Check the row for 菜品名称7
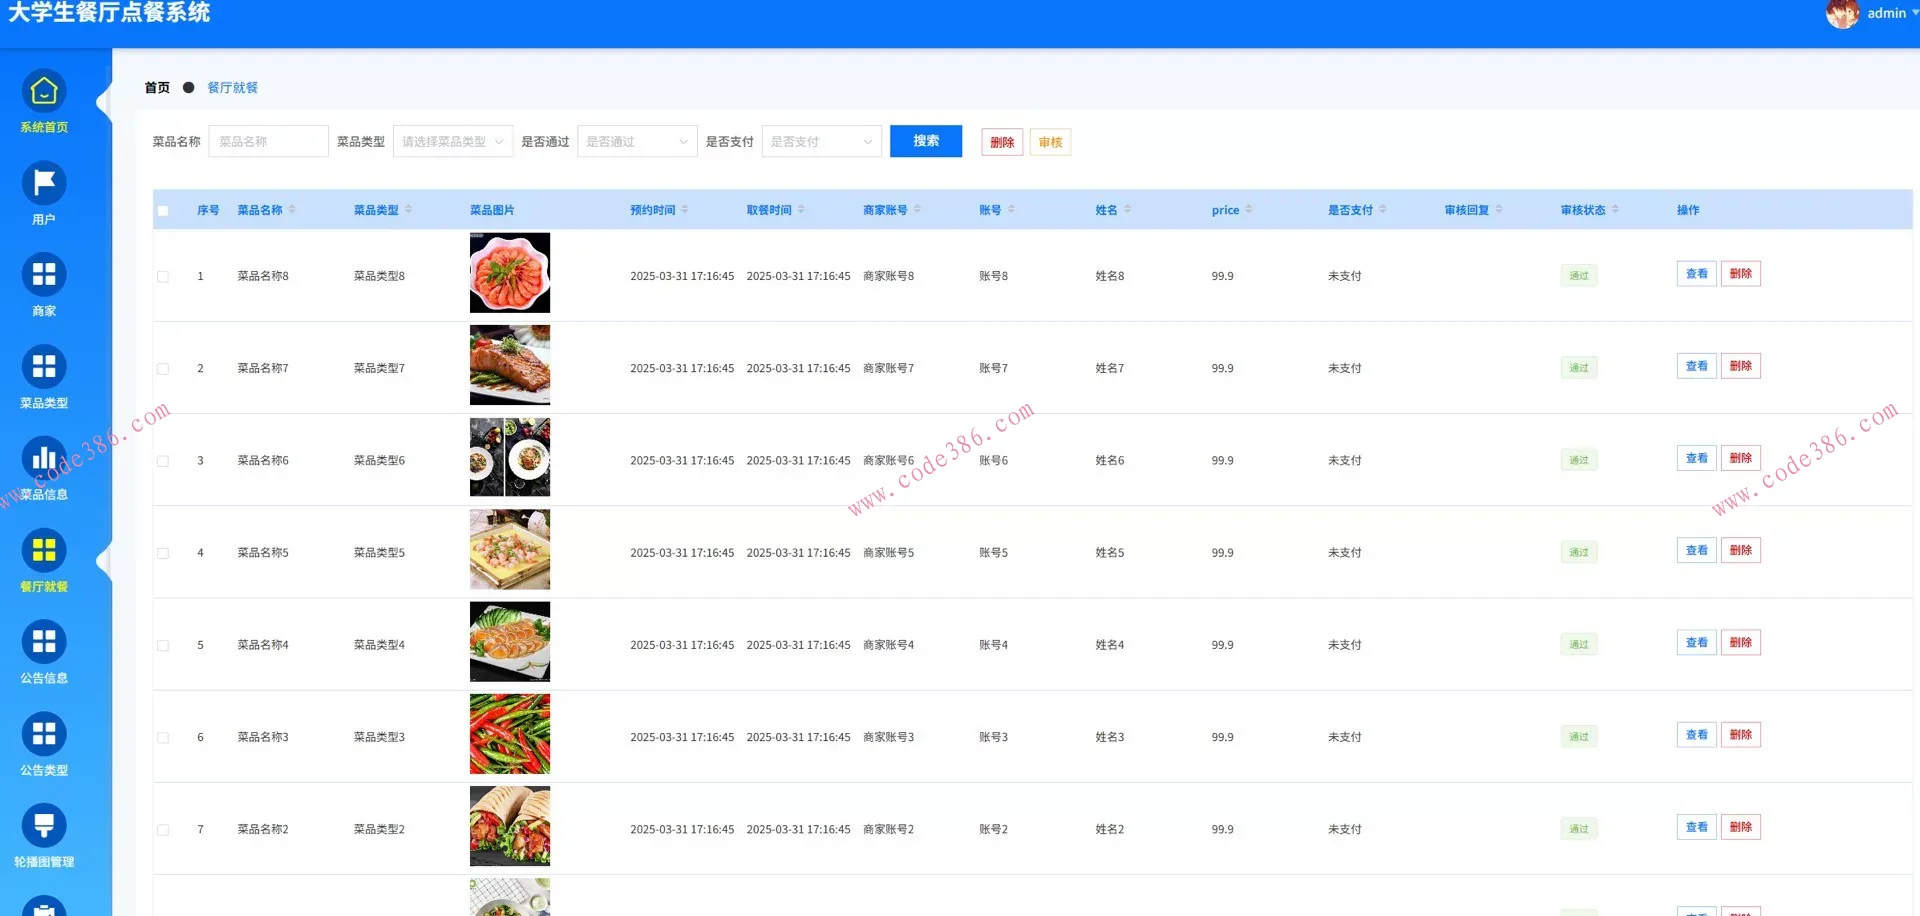 163,369
